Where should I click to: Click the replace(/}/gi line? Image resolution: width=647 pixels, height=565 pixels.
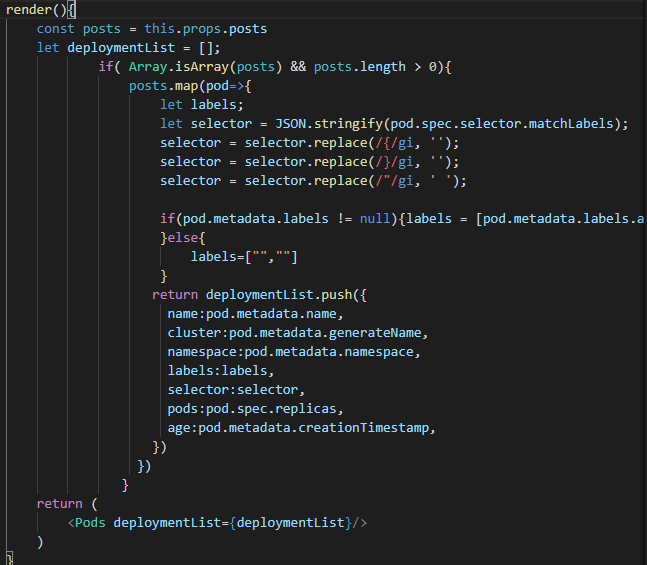309,162
